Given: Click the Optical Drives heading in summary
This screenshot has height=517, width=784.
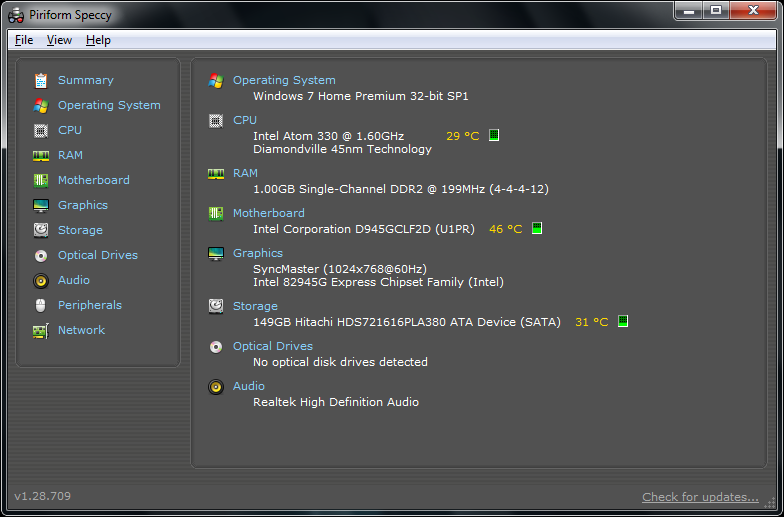Looking at the screenshot, I should point(273,346).
